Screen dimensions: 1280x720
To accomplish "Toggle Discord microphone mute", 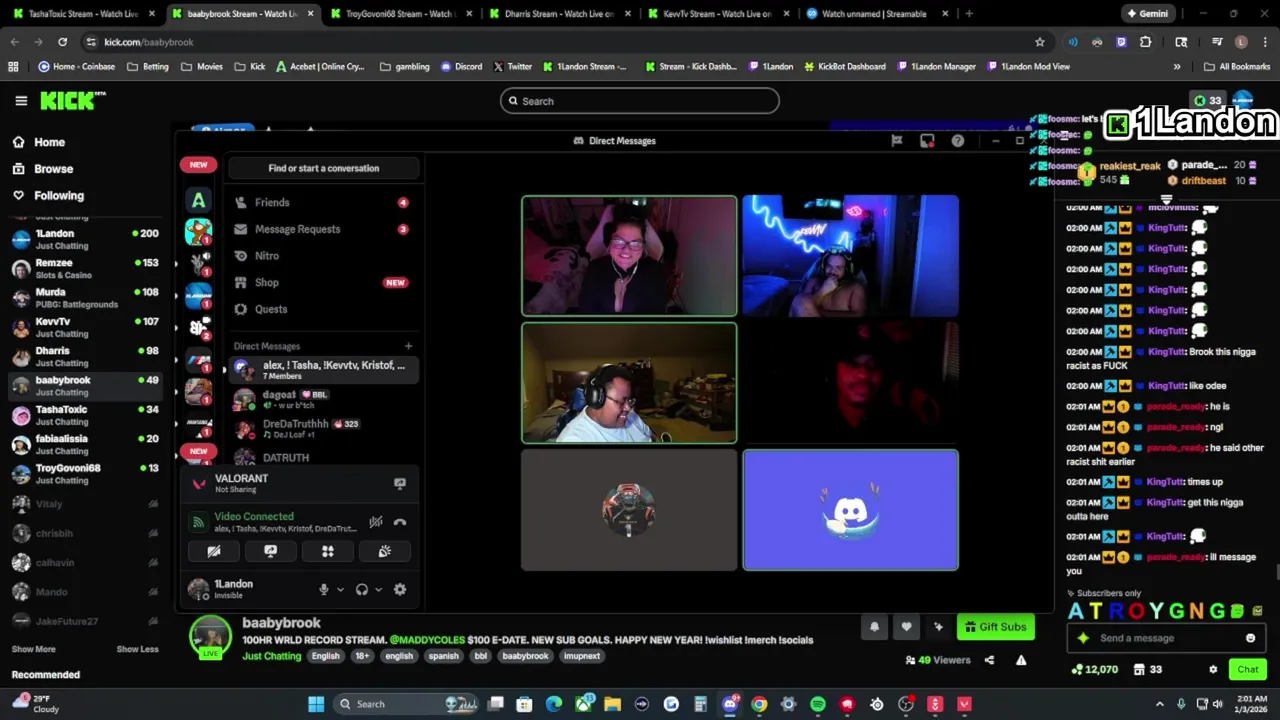I will click(323, 590).
